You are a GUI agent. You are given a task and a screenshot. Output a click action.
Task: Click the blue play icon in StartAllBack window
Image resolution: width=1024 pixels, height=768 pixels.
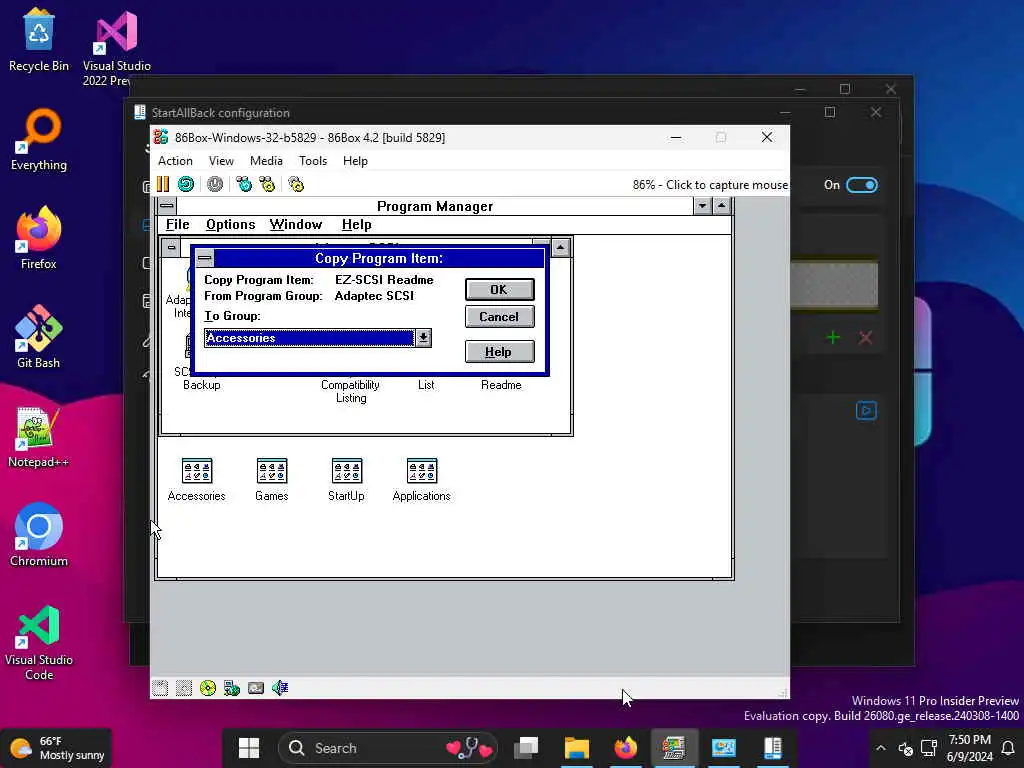click(867, 411)
